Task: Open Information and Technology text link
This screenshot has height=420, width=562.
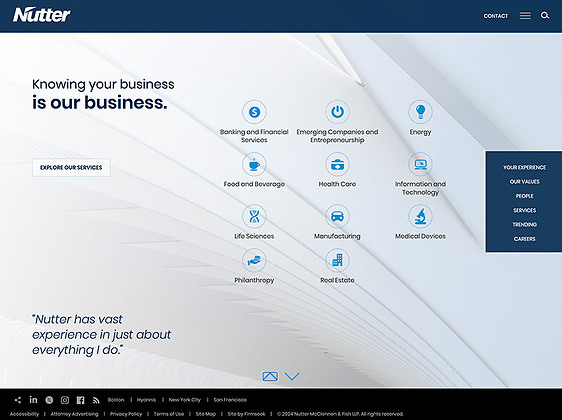Action: pos(420,188)
